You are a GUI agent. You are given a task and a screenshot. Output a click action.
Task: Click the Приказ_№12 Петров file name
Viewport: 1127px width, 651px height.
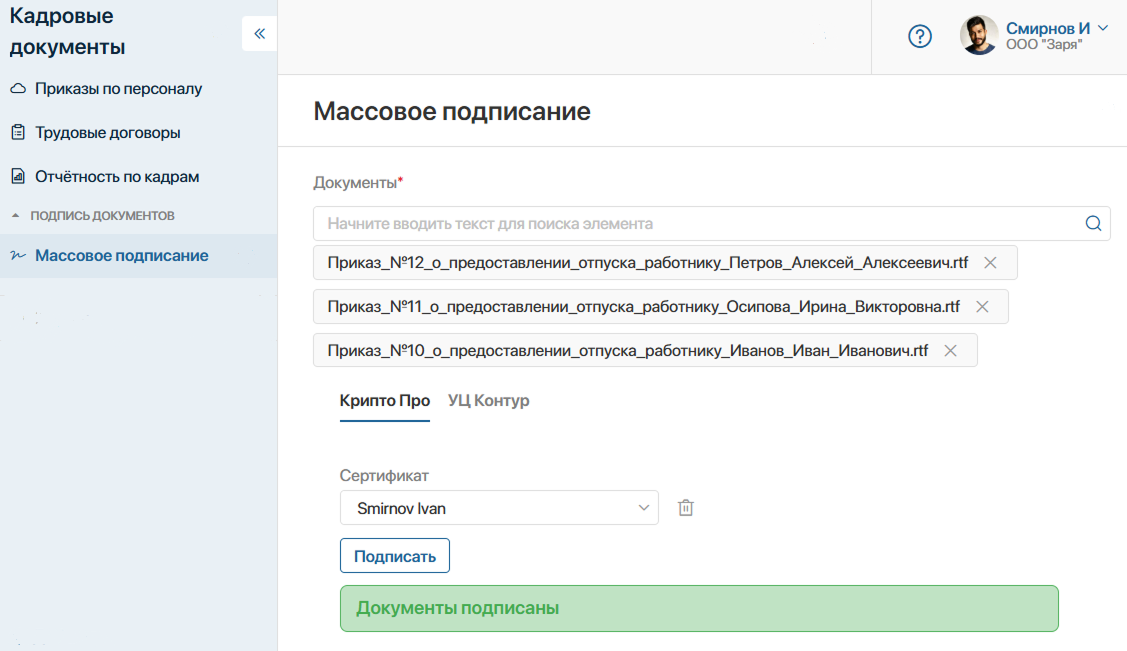pyautogui.click(x=648, y=263)
